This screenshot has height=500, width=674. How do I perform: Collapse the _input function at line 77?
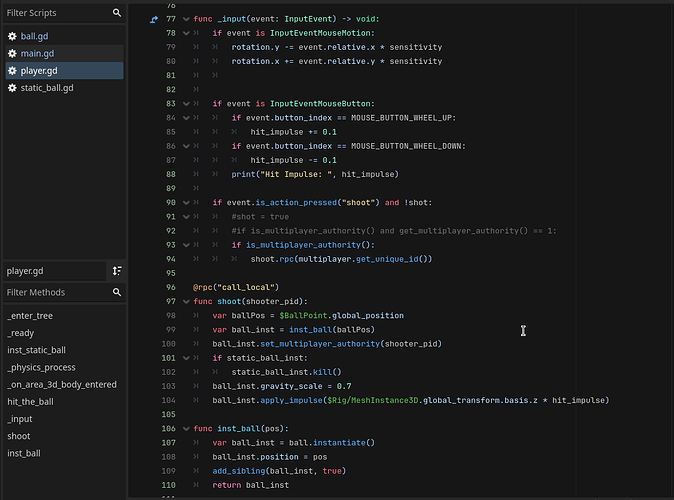click(186, 19)
